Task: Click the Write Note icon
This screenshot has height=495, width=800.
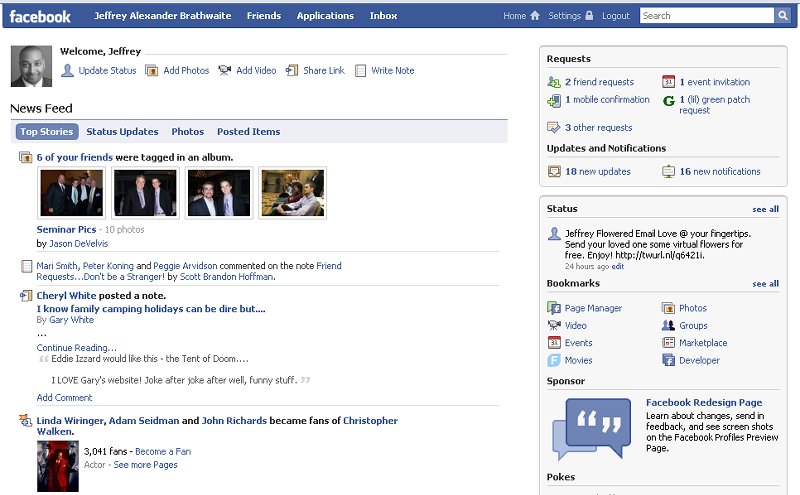Action: click(361, 71)
